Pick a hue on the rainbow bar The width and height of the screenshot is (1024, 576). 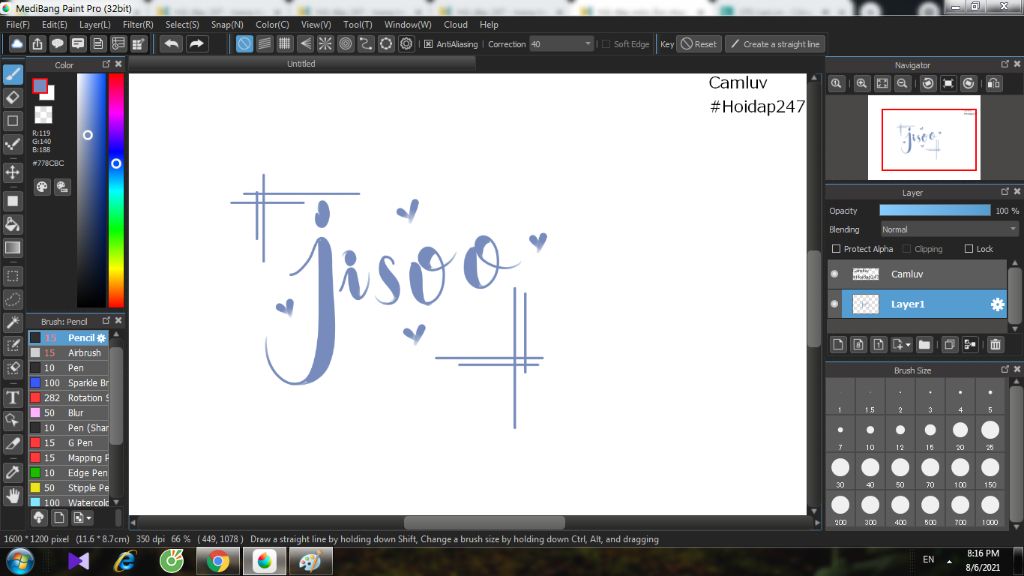[x=116, y=189]
